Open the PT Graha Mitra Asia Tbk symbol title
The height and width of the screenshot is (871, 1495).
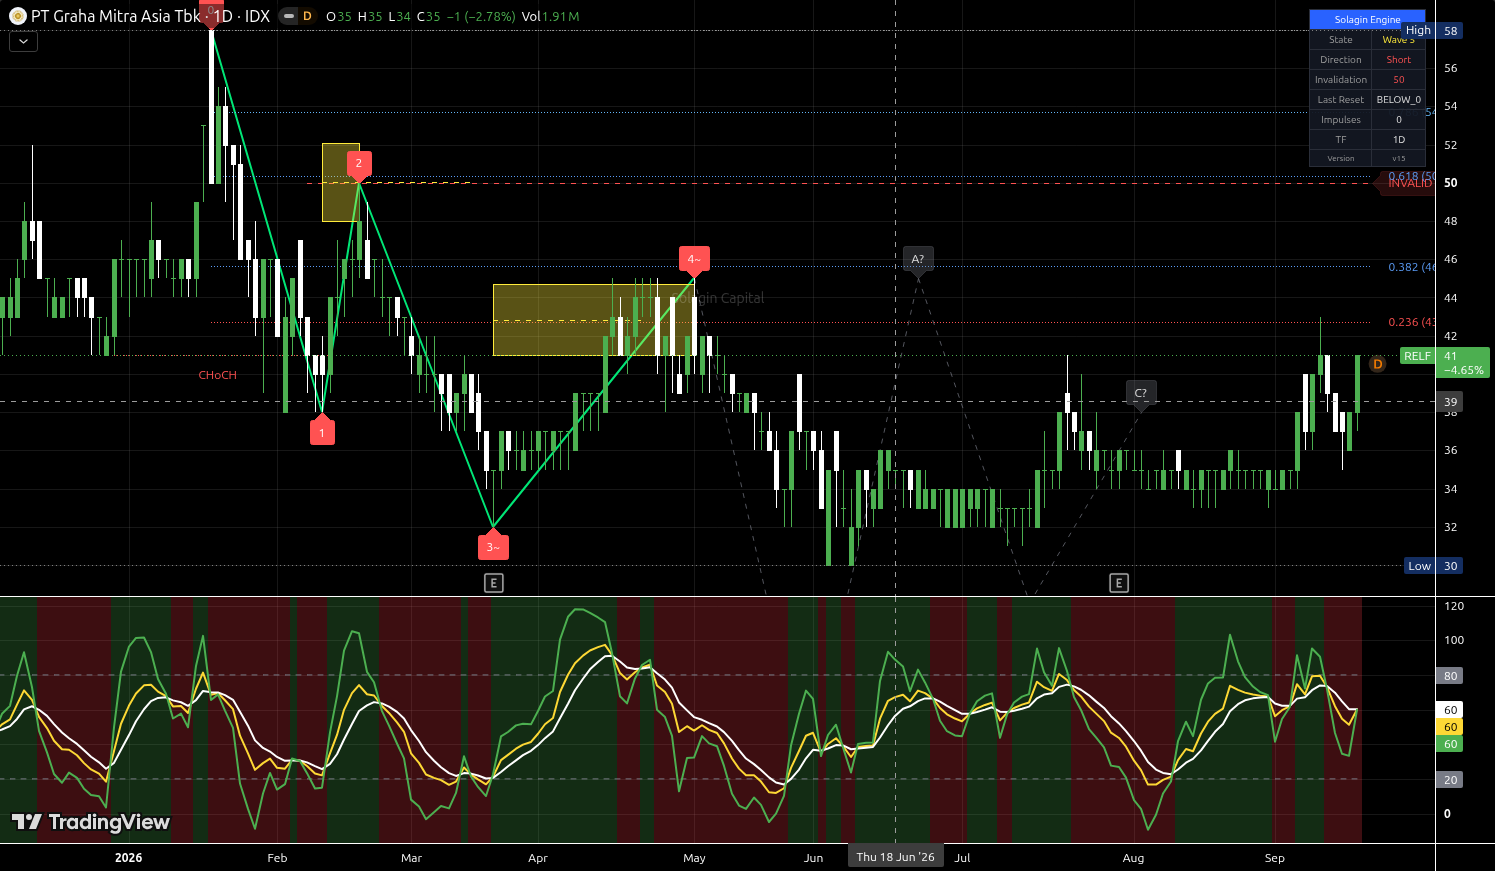click(116, 16)
